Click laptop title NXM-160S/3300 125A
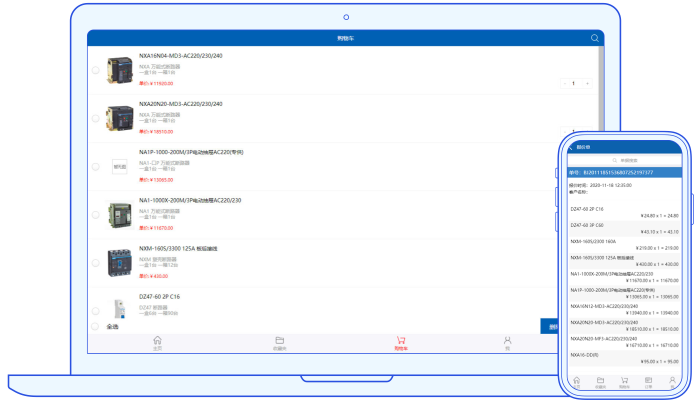Viewport: 694px width, 400px height. click(x=178, y=249)
